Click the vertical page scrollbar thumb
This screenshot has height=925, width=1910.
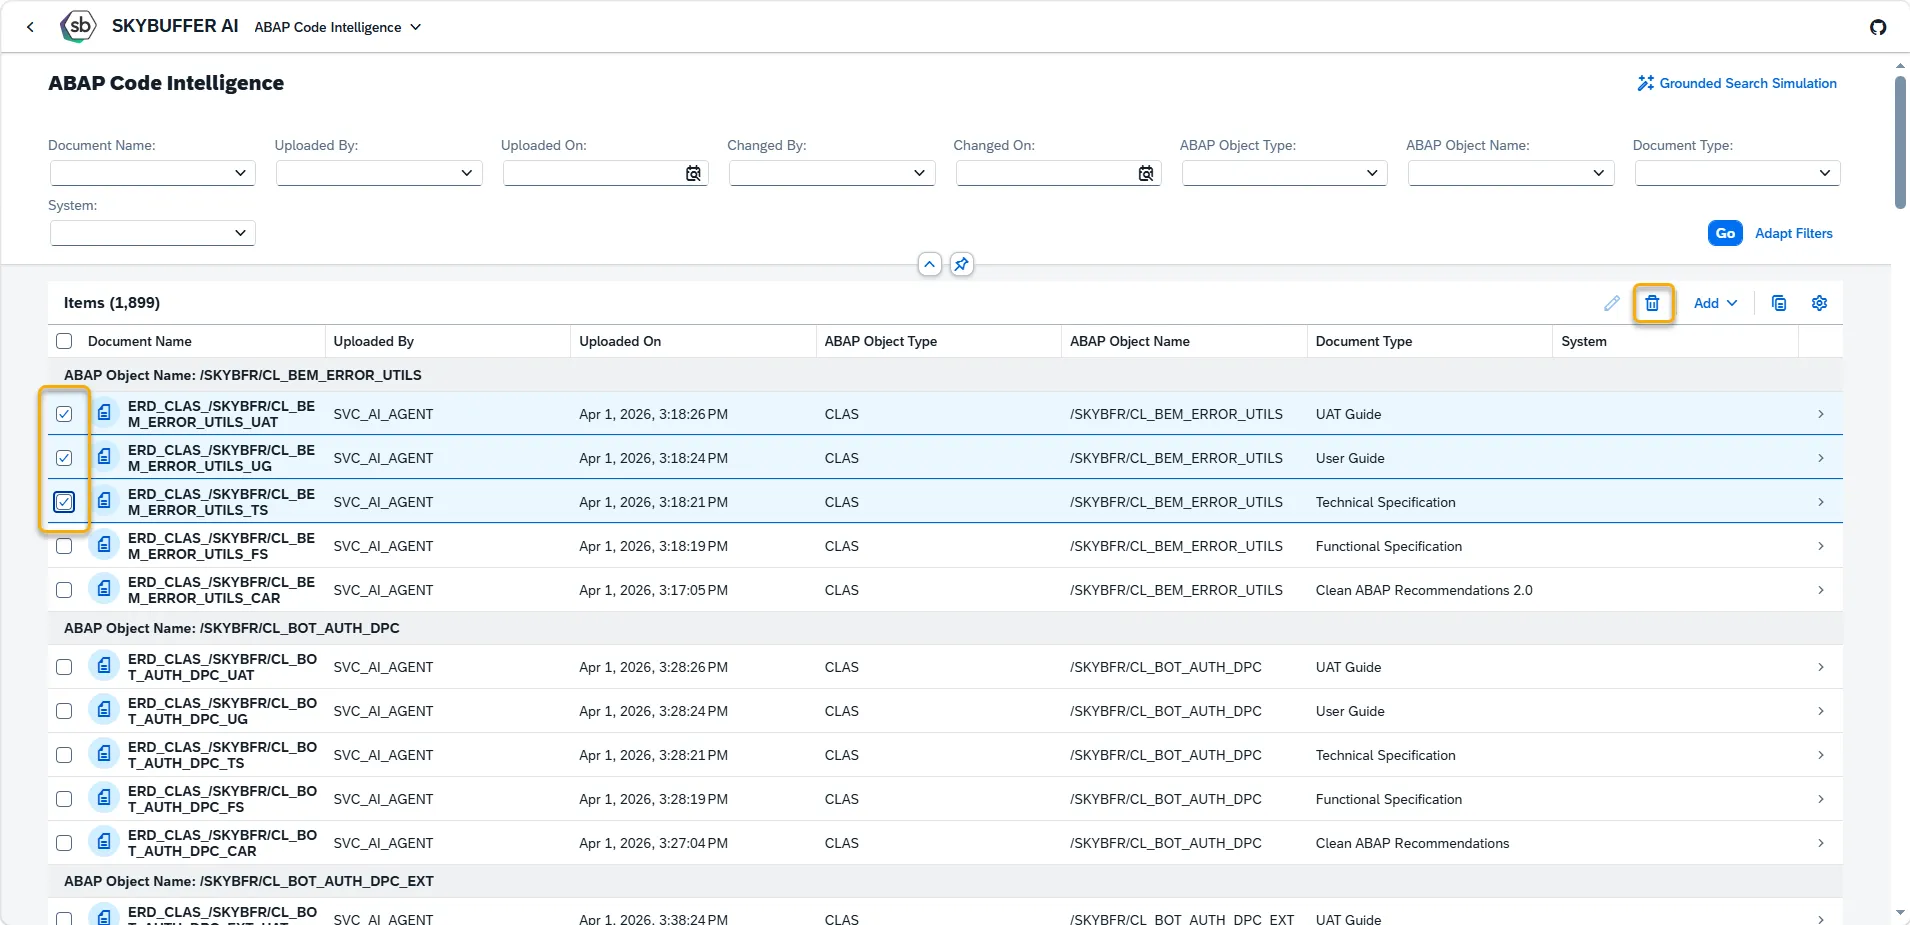click(1900, 142)
